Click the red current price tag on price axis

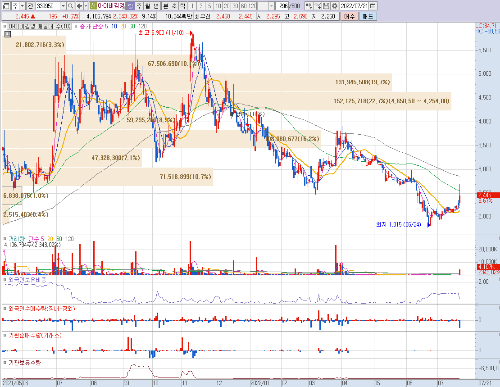488,195
